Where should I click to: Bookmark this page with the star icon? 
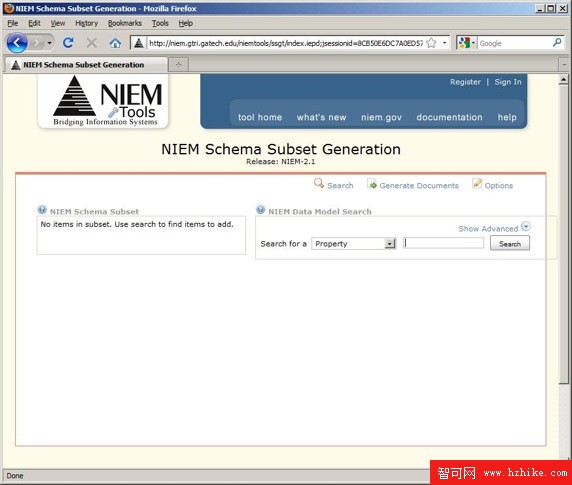[431, 43]
